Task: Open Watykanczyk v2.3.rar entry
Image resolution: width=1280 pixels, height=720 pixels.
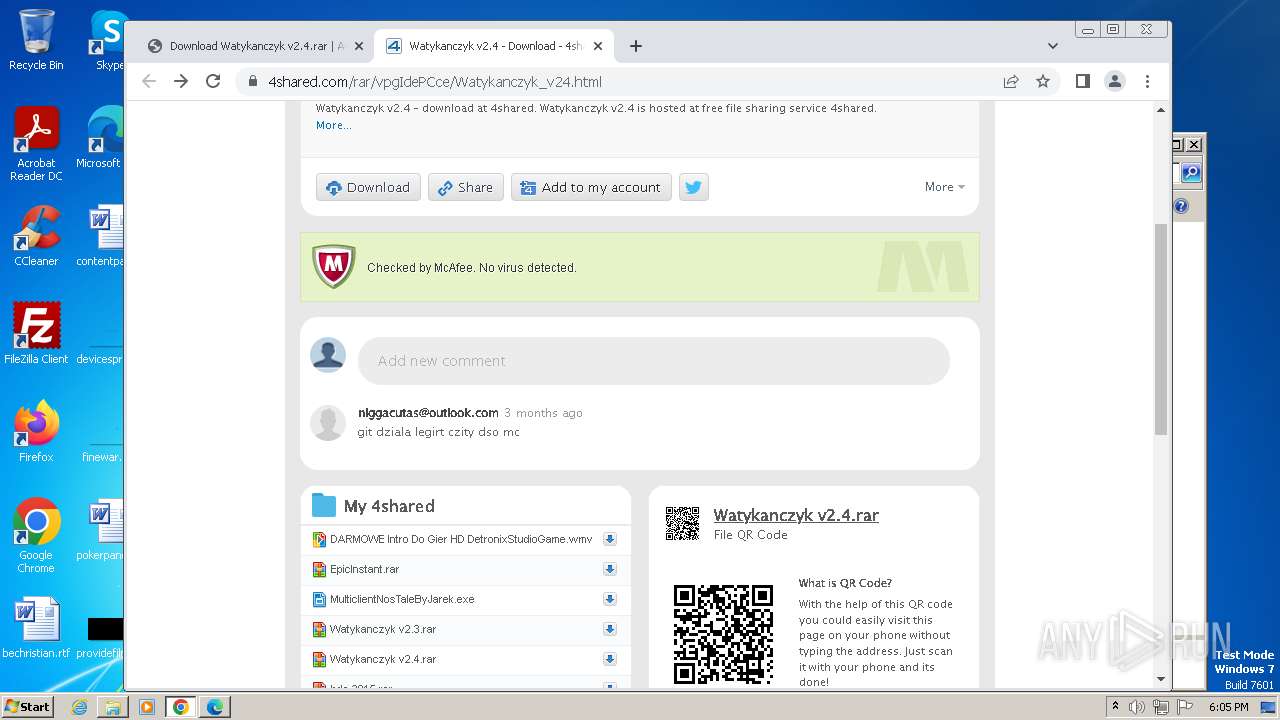Action: click(383, 629)
